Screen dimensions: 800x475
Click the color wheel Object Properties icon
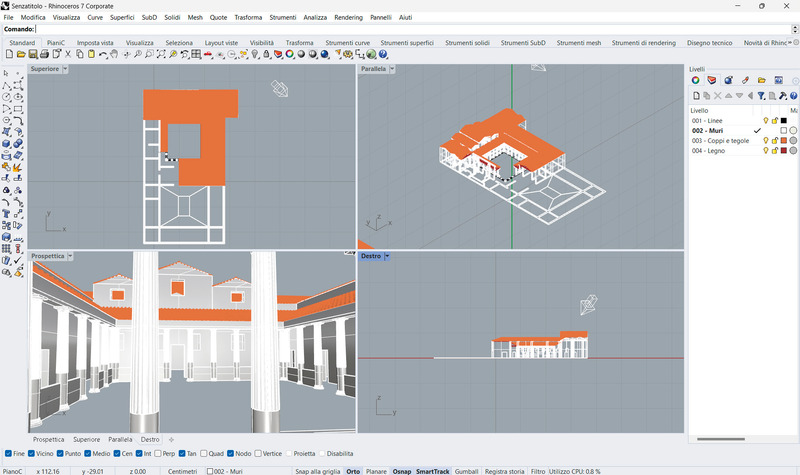coord(290,54)
